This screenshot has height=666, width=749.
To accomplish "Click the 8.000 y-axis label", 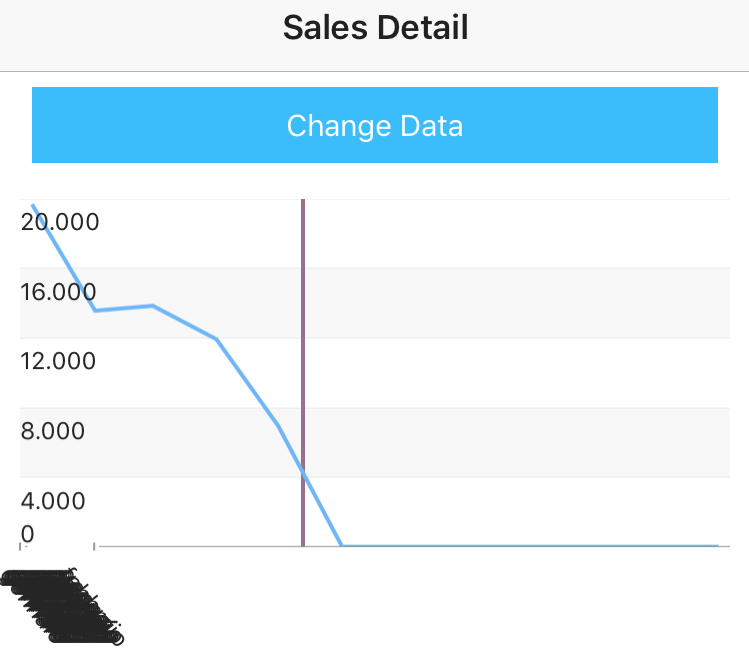I will 53,431.
